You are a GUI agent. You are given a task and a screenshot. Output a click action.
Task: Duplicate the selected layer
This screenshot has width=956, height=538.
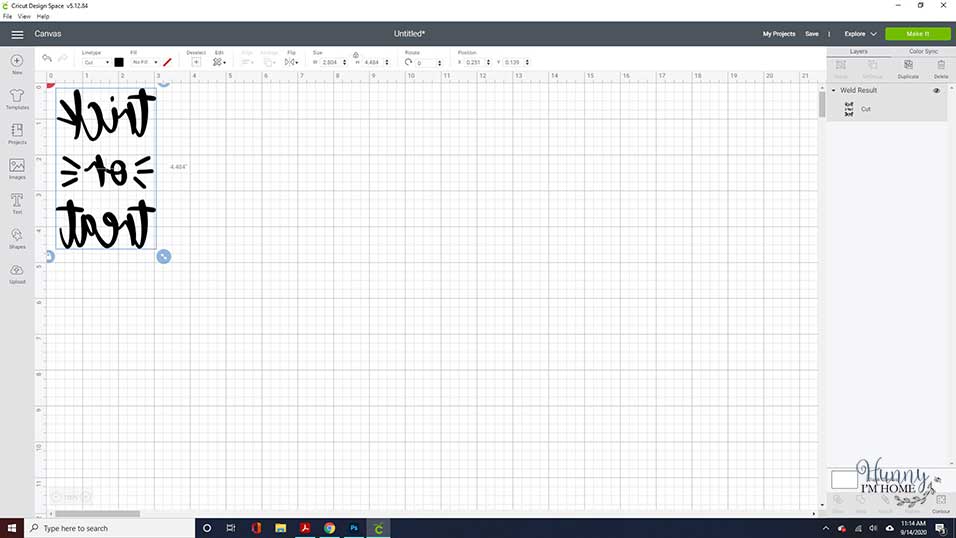908,69
